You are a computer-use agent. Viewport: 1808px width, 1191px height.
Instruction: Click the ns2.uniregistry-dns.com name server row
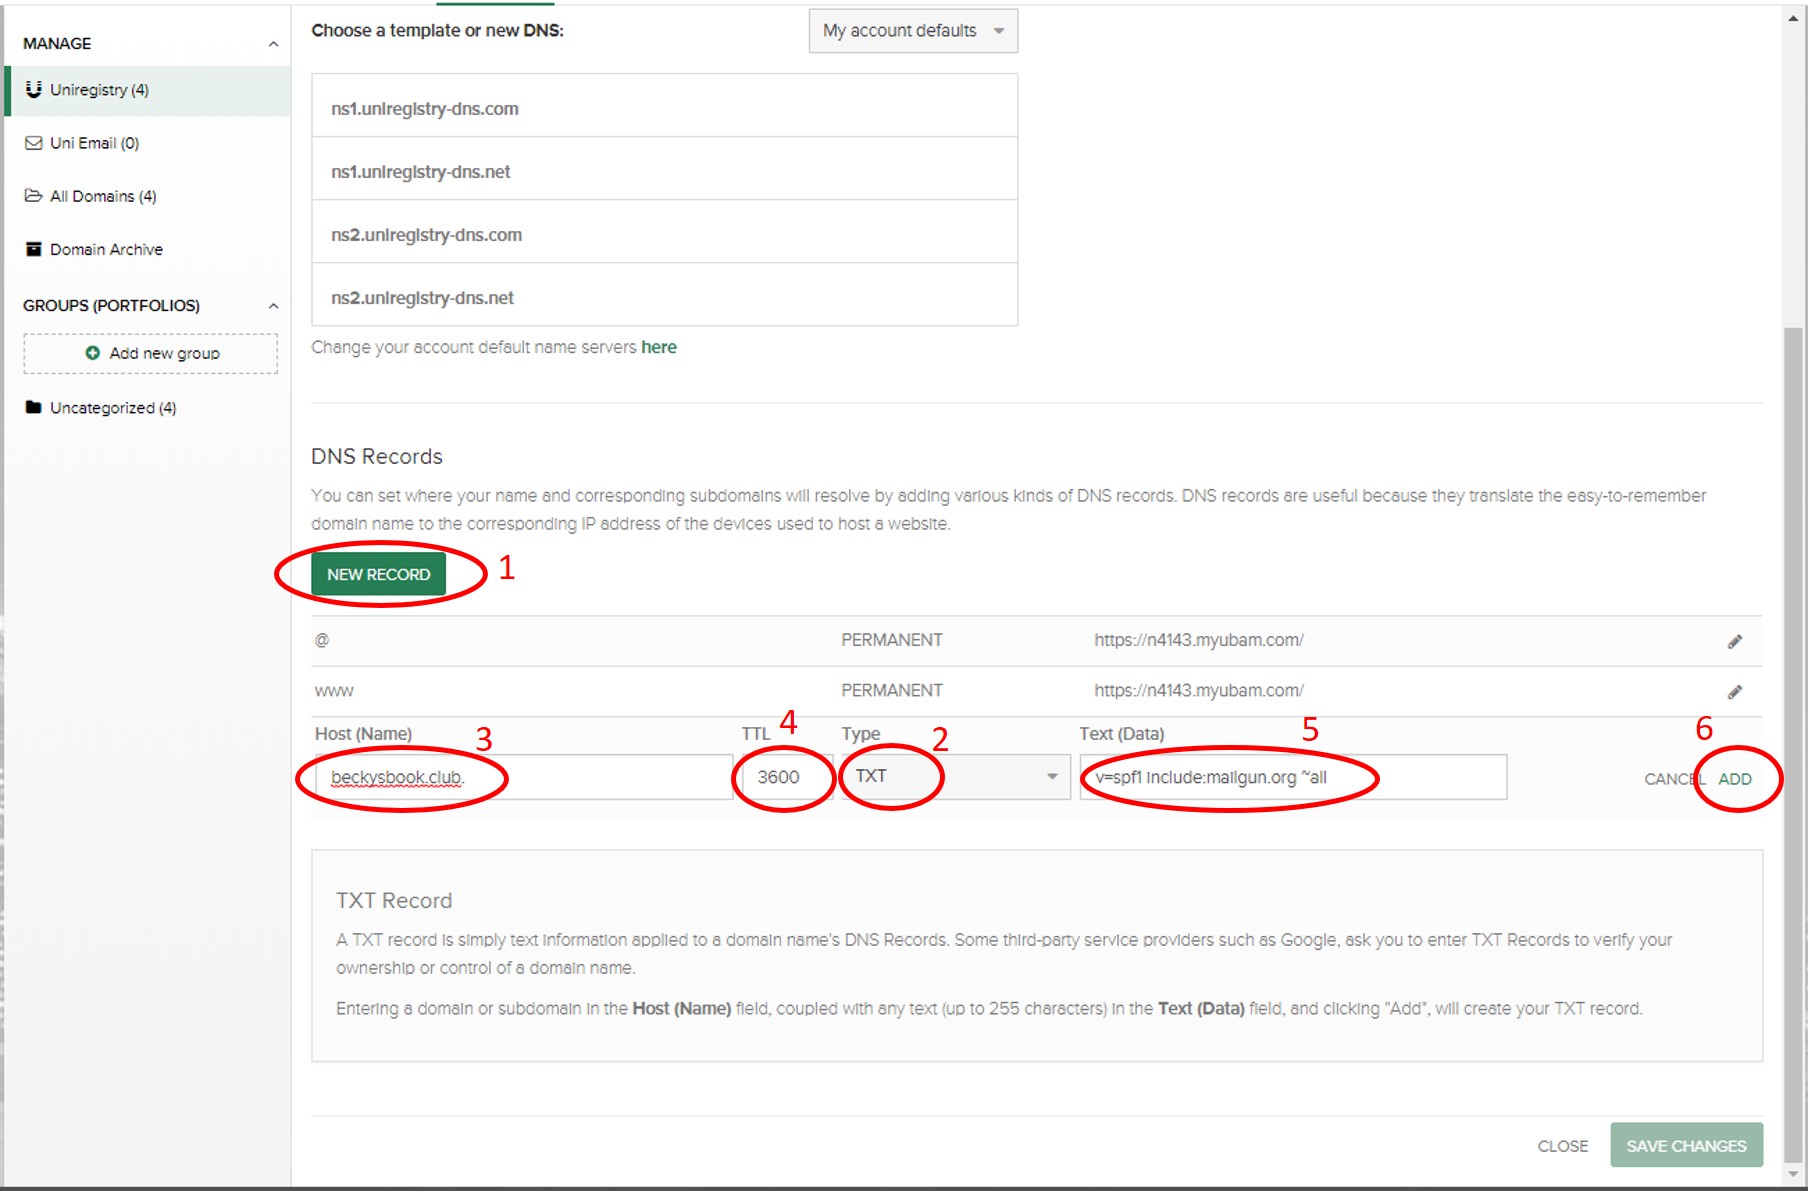click(x=664, y=232)
